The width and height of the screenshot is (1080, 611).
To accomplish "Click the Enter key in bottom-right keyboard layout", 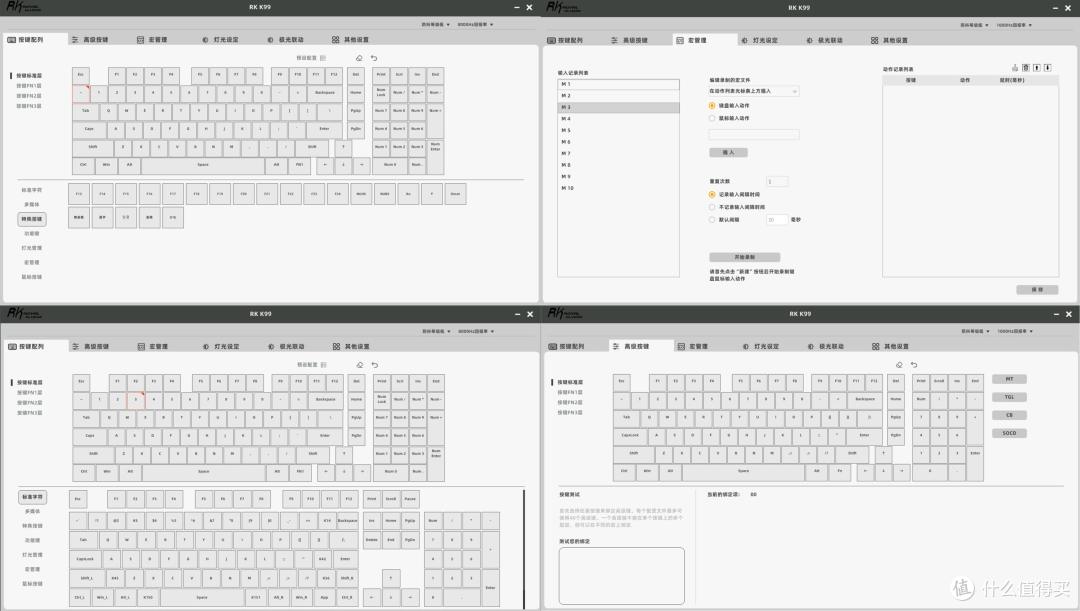I will pos(864,435).
